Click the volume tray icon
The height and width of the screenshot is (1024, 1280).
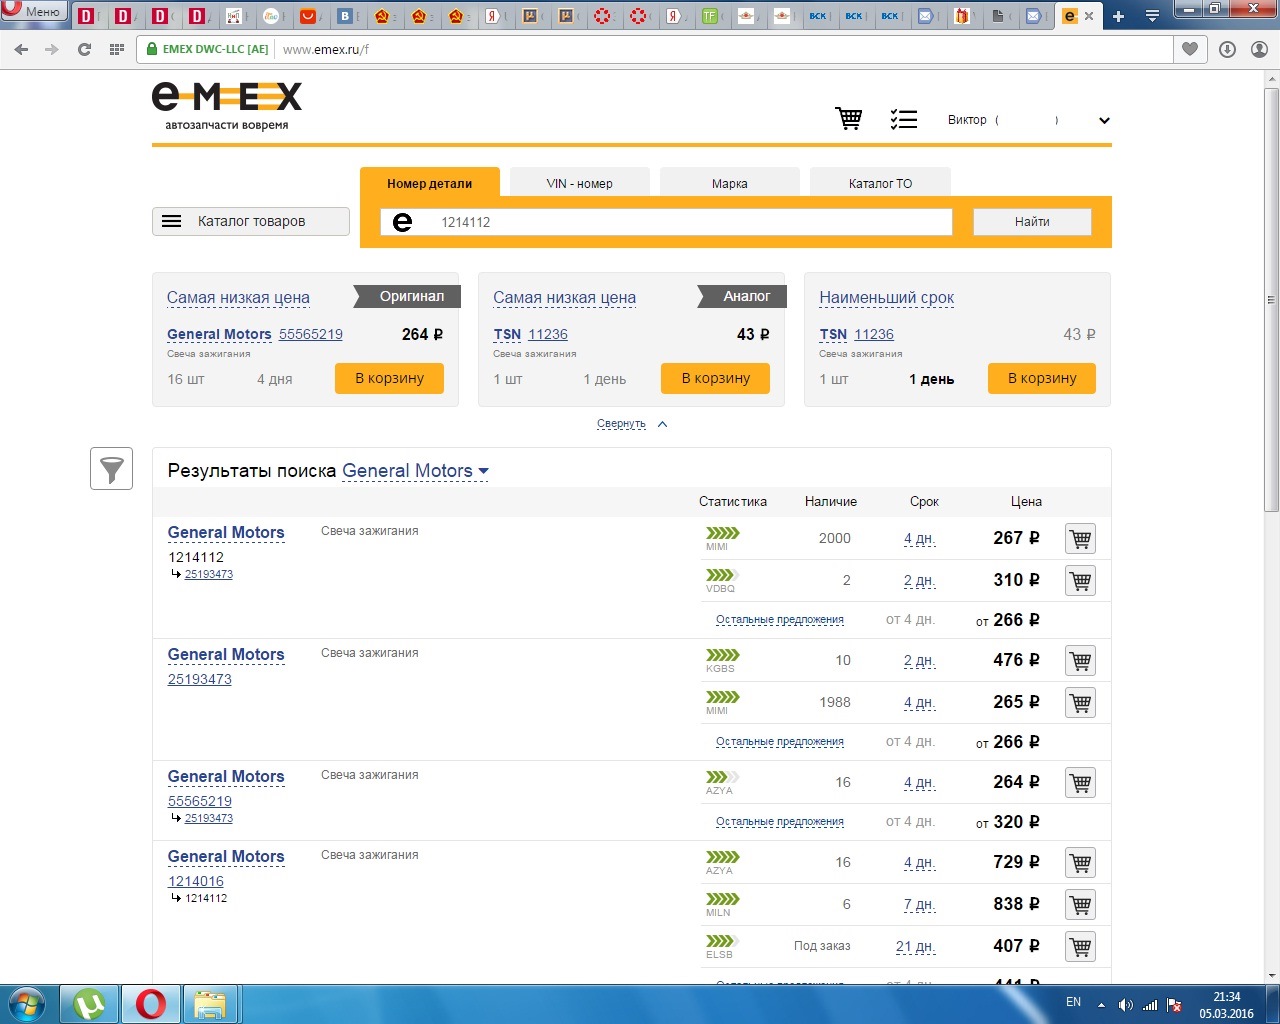click(x=1126, y=1004)
